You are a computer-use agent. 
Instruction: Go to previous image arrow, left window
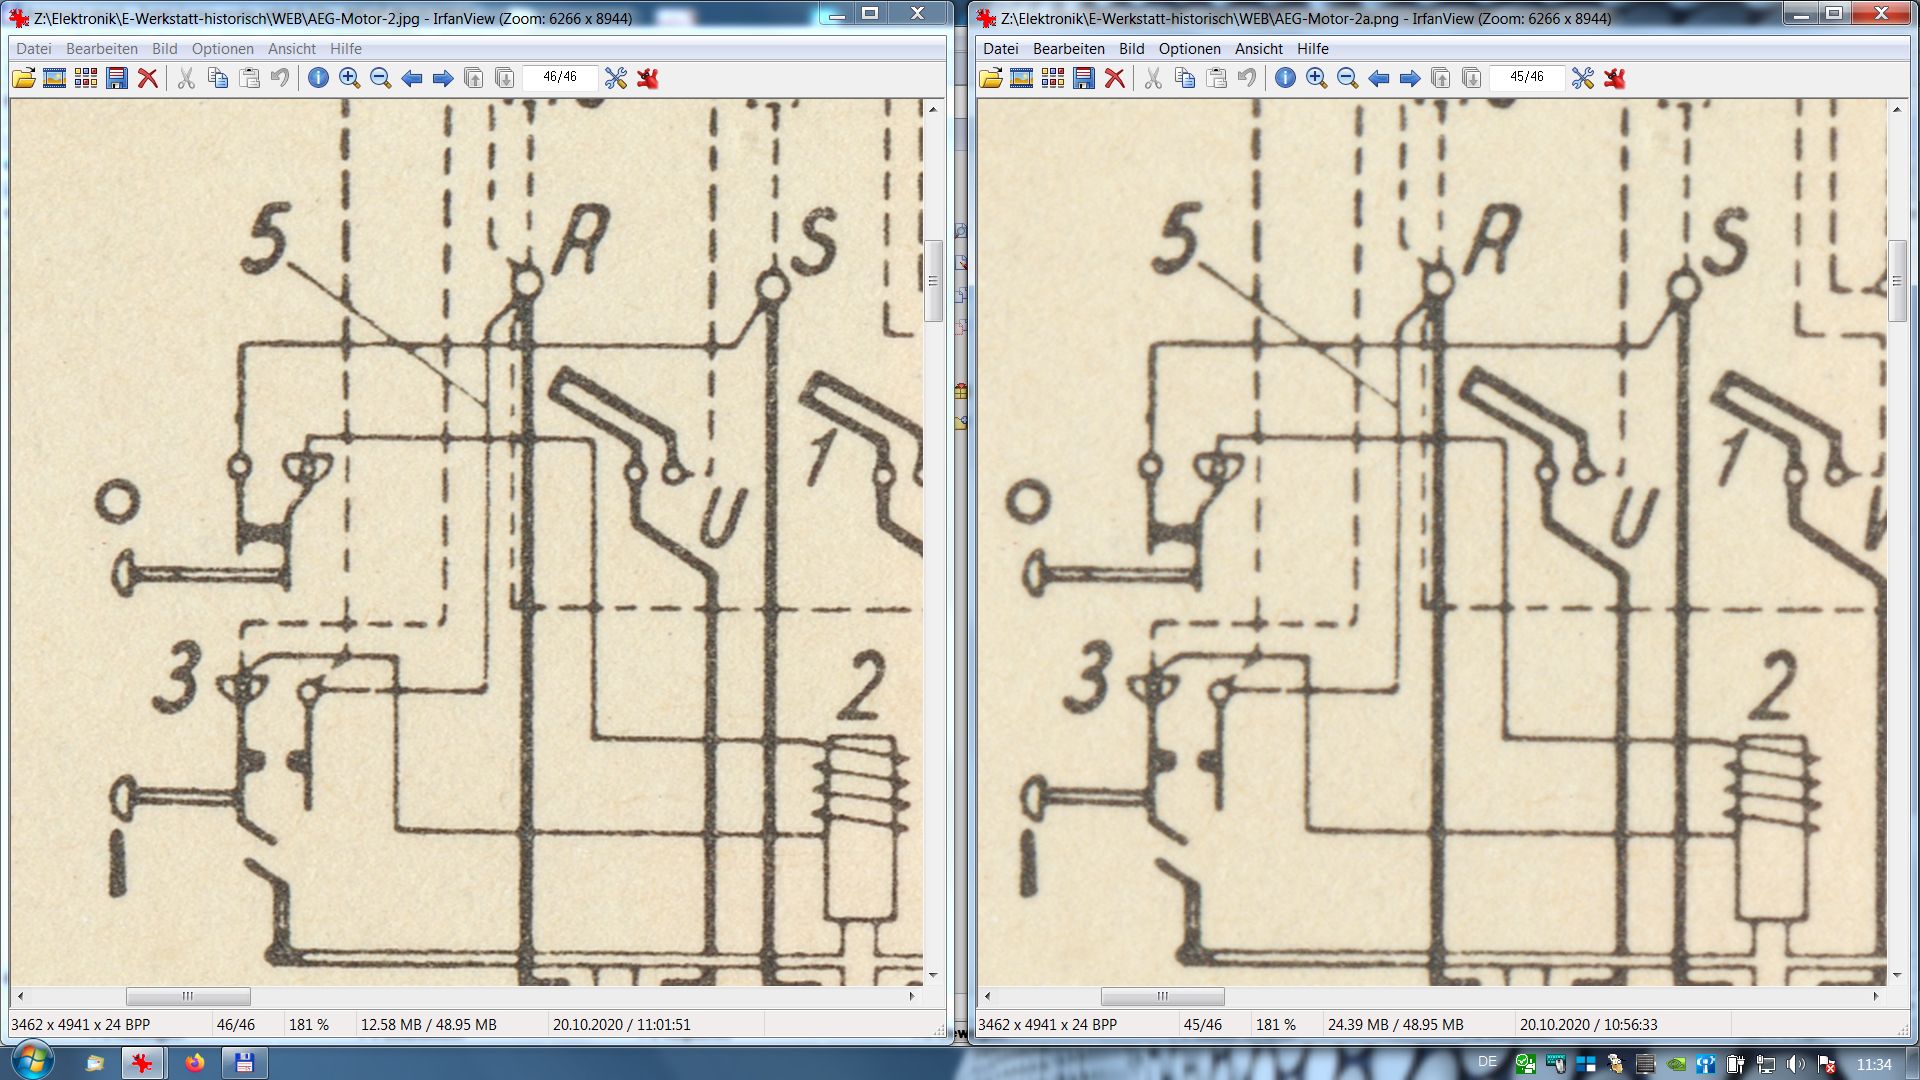click(411, 78)
